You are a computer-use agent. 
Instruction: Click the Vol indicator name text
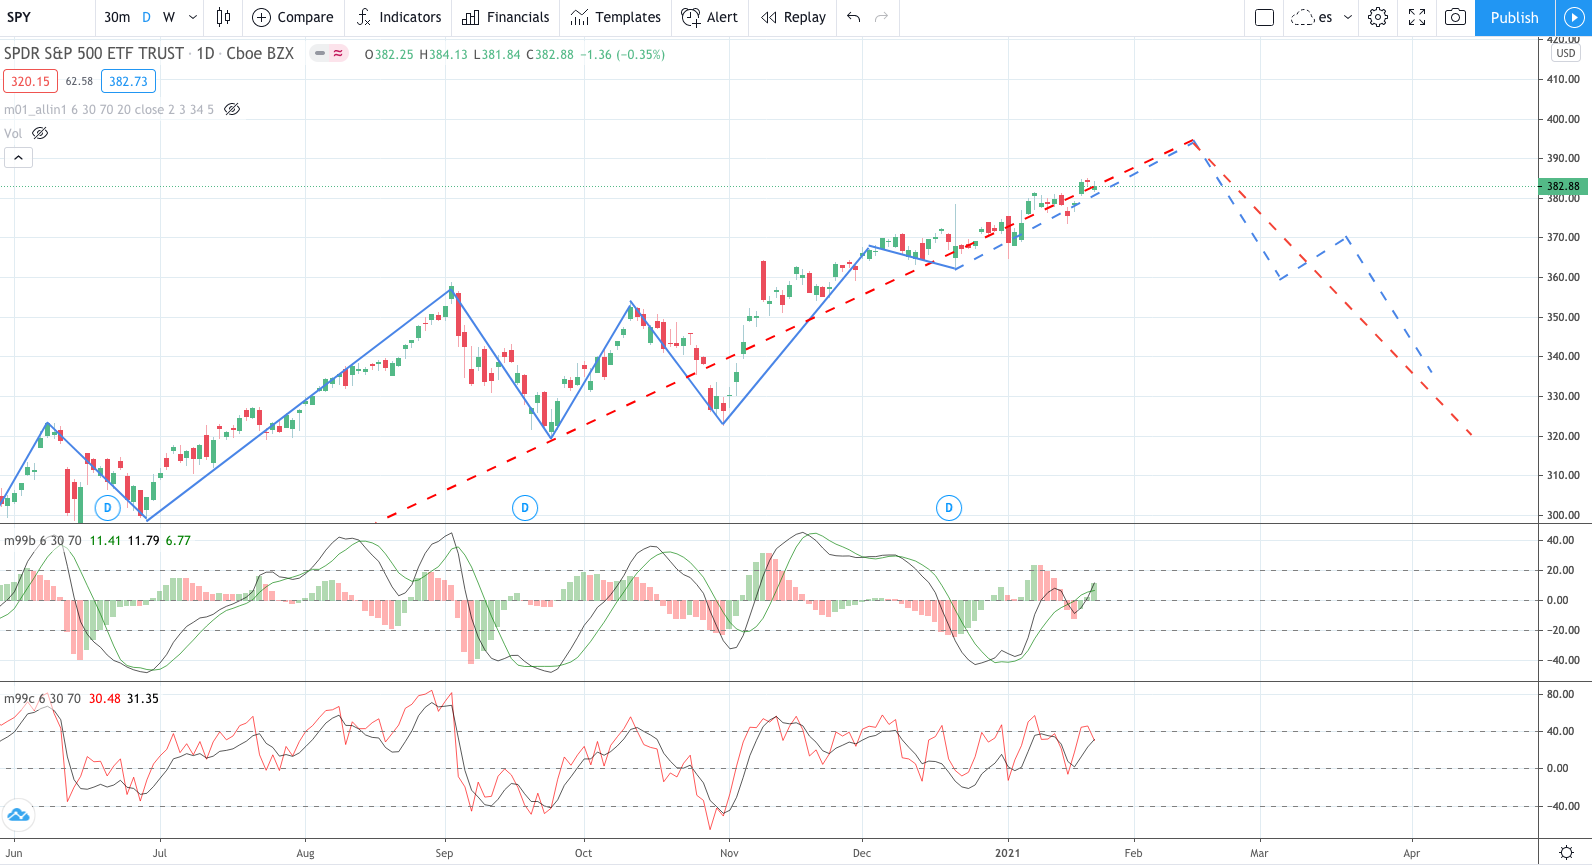click(13, 133)
